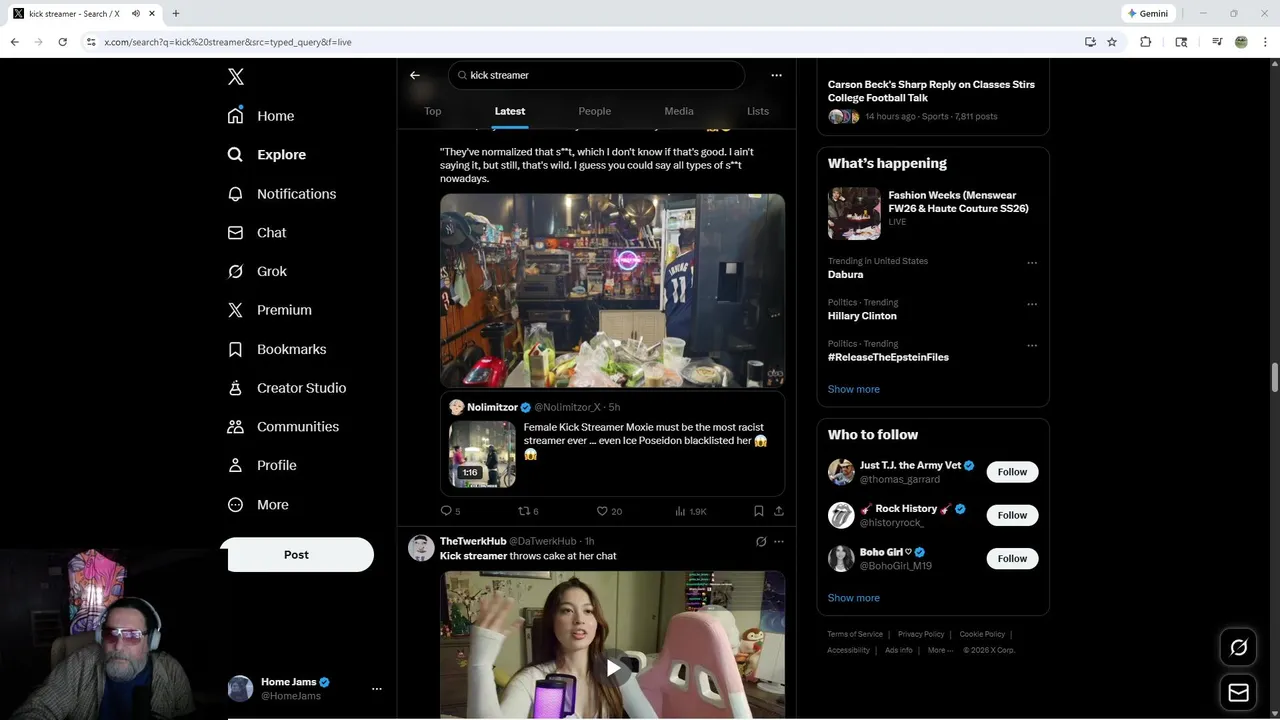Open quoted video thumbnail showing 1:16
Image resolution: width=1280 pixels, height=720 pixels.
[x=482, y=454]
